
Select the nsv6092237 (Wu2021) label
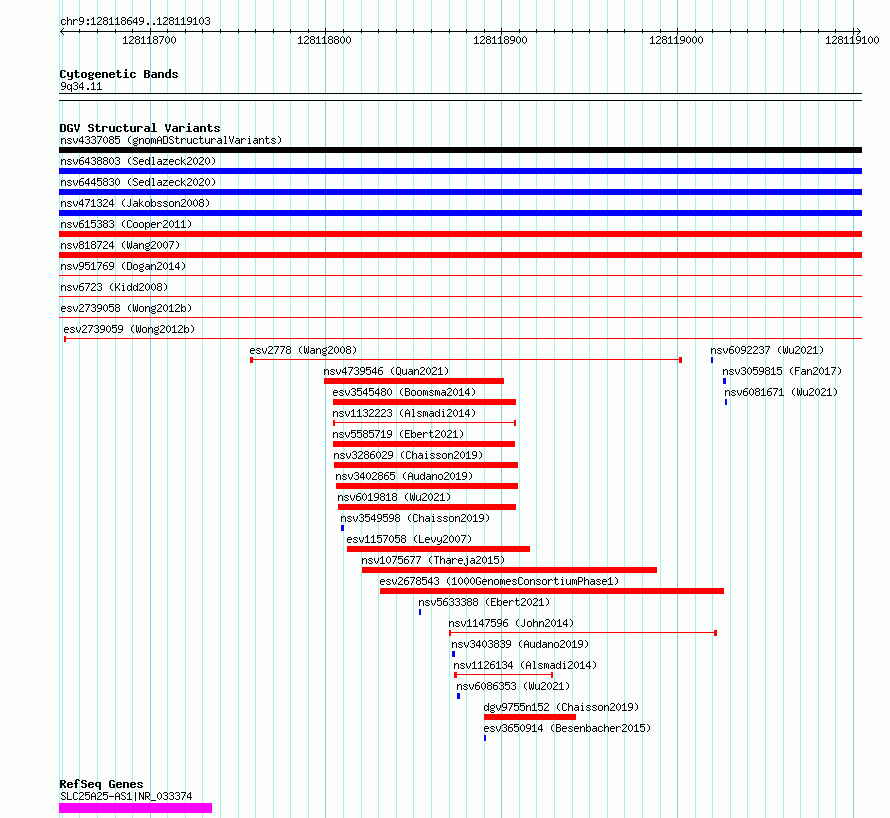click(x=767, y=350)
